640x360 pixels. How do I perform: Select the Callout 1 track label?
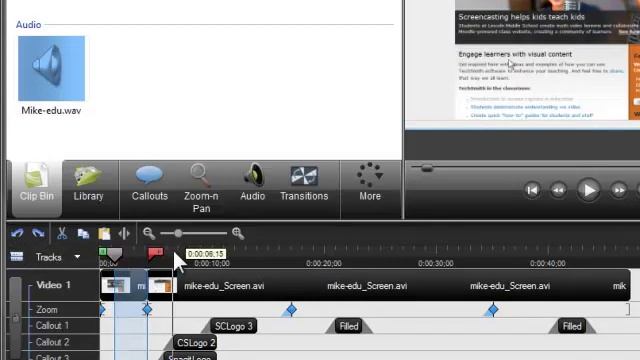click(x=52, y=326)
